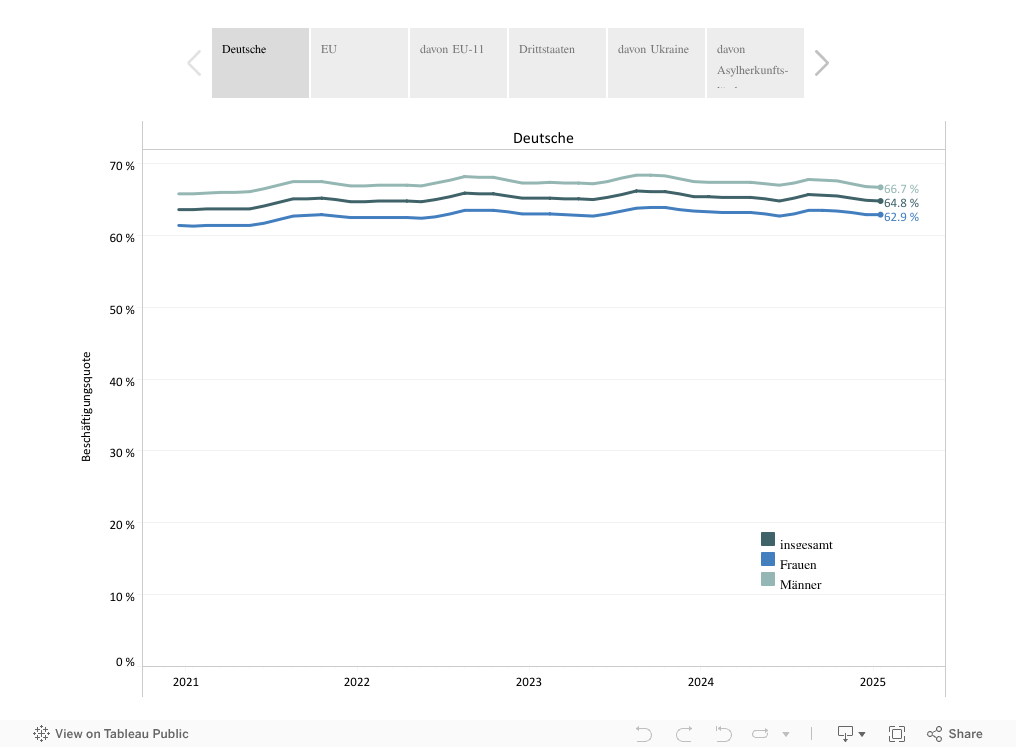Select the Drittstaaten tab
The image size is (1016, 747).
click(x=557, y=63)
